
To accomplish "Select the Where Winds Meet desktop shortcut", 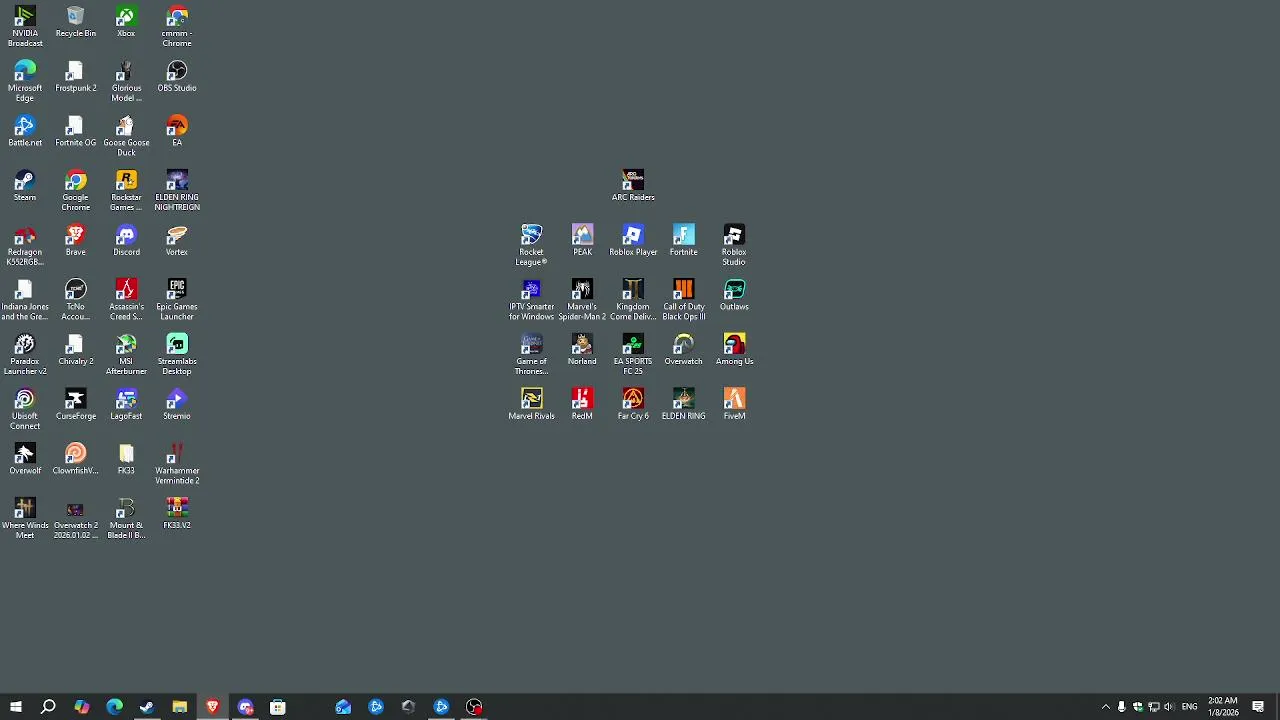I will [25, 519].
